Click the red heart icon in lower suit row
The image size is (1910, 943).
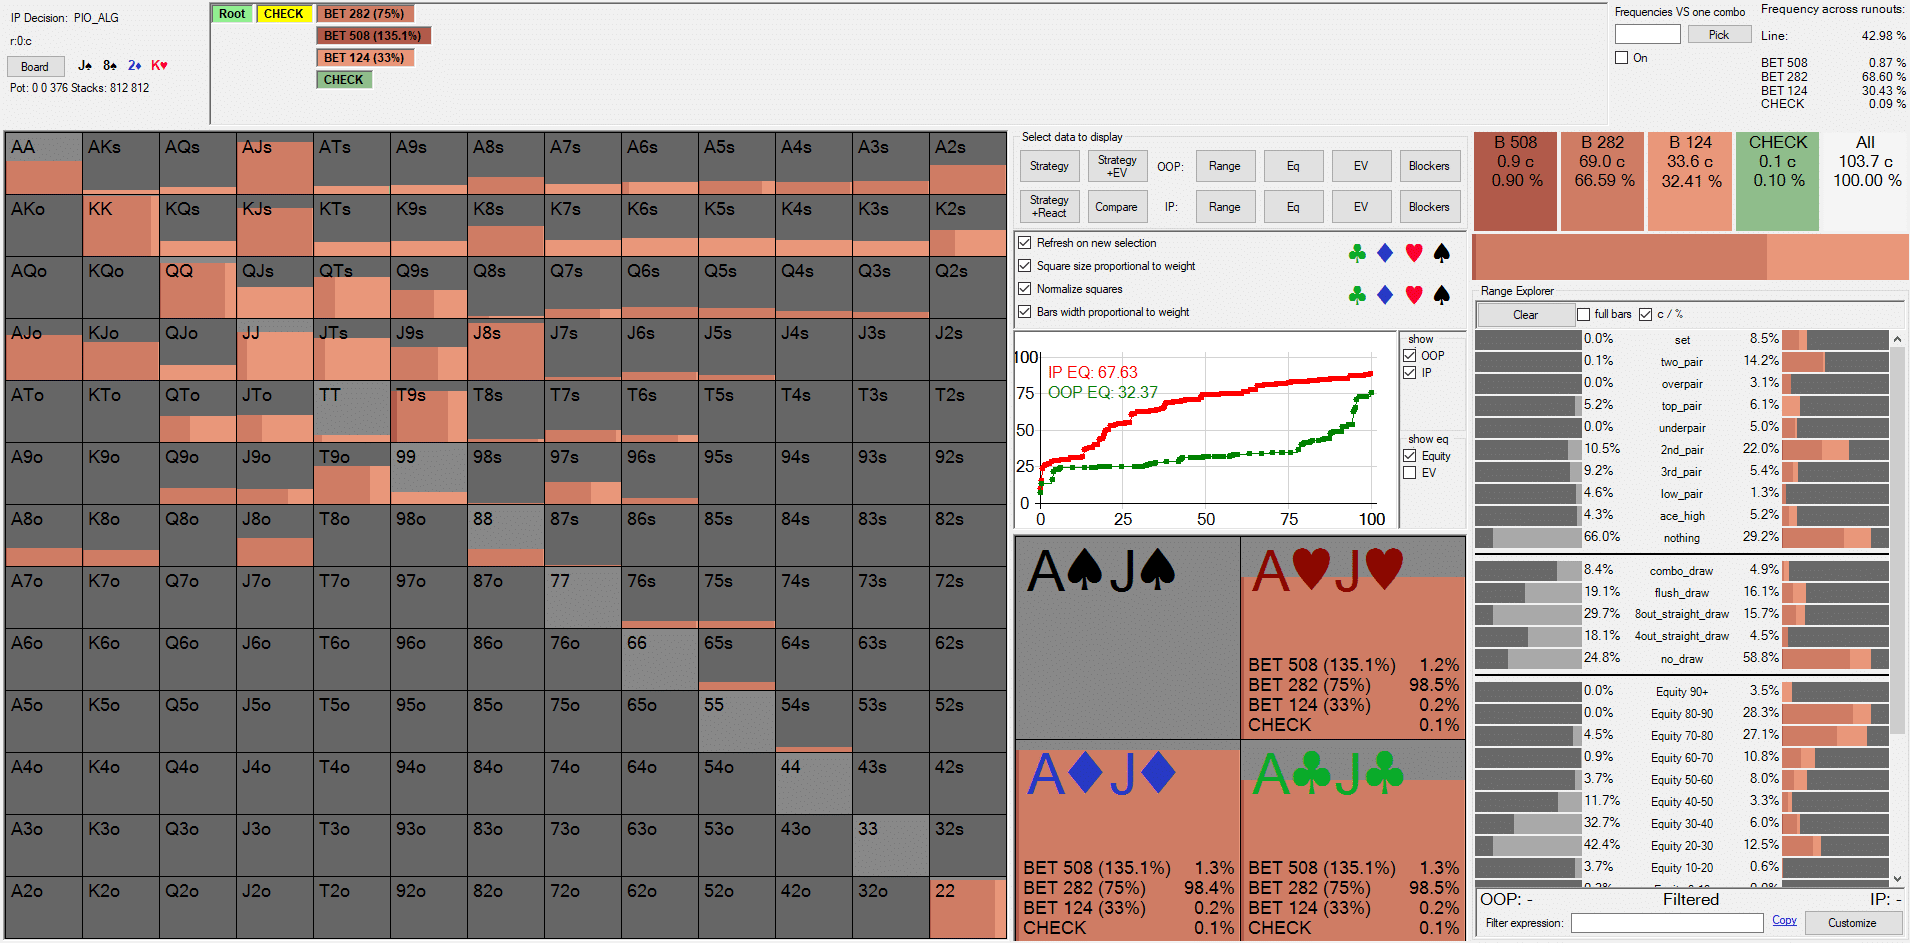tap(1413, 294)
